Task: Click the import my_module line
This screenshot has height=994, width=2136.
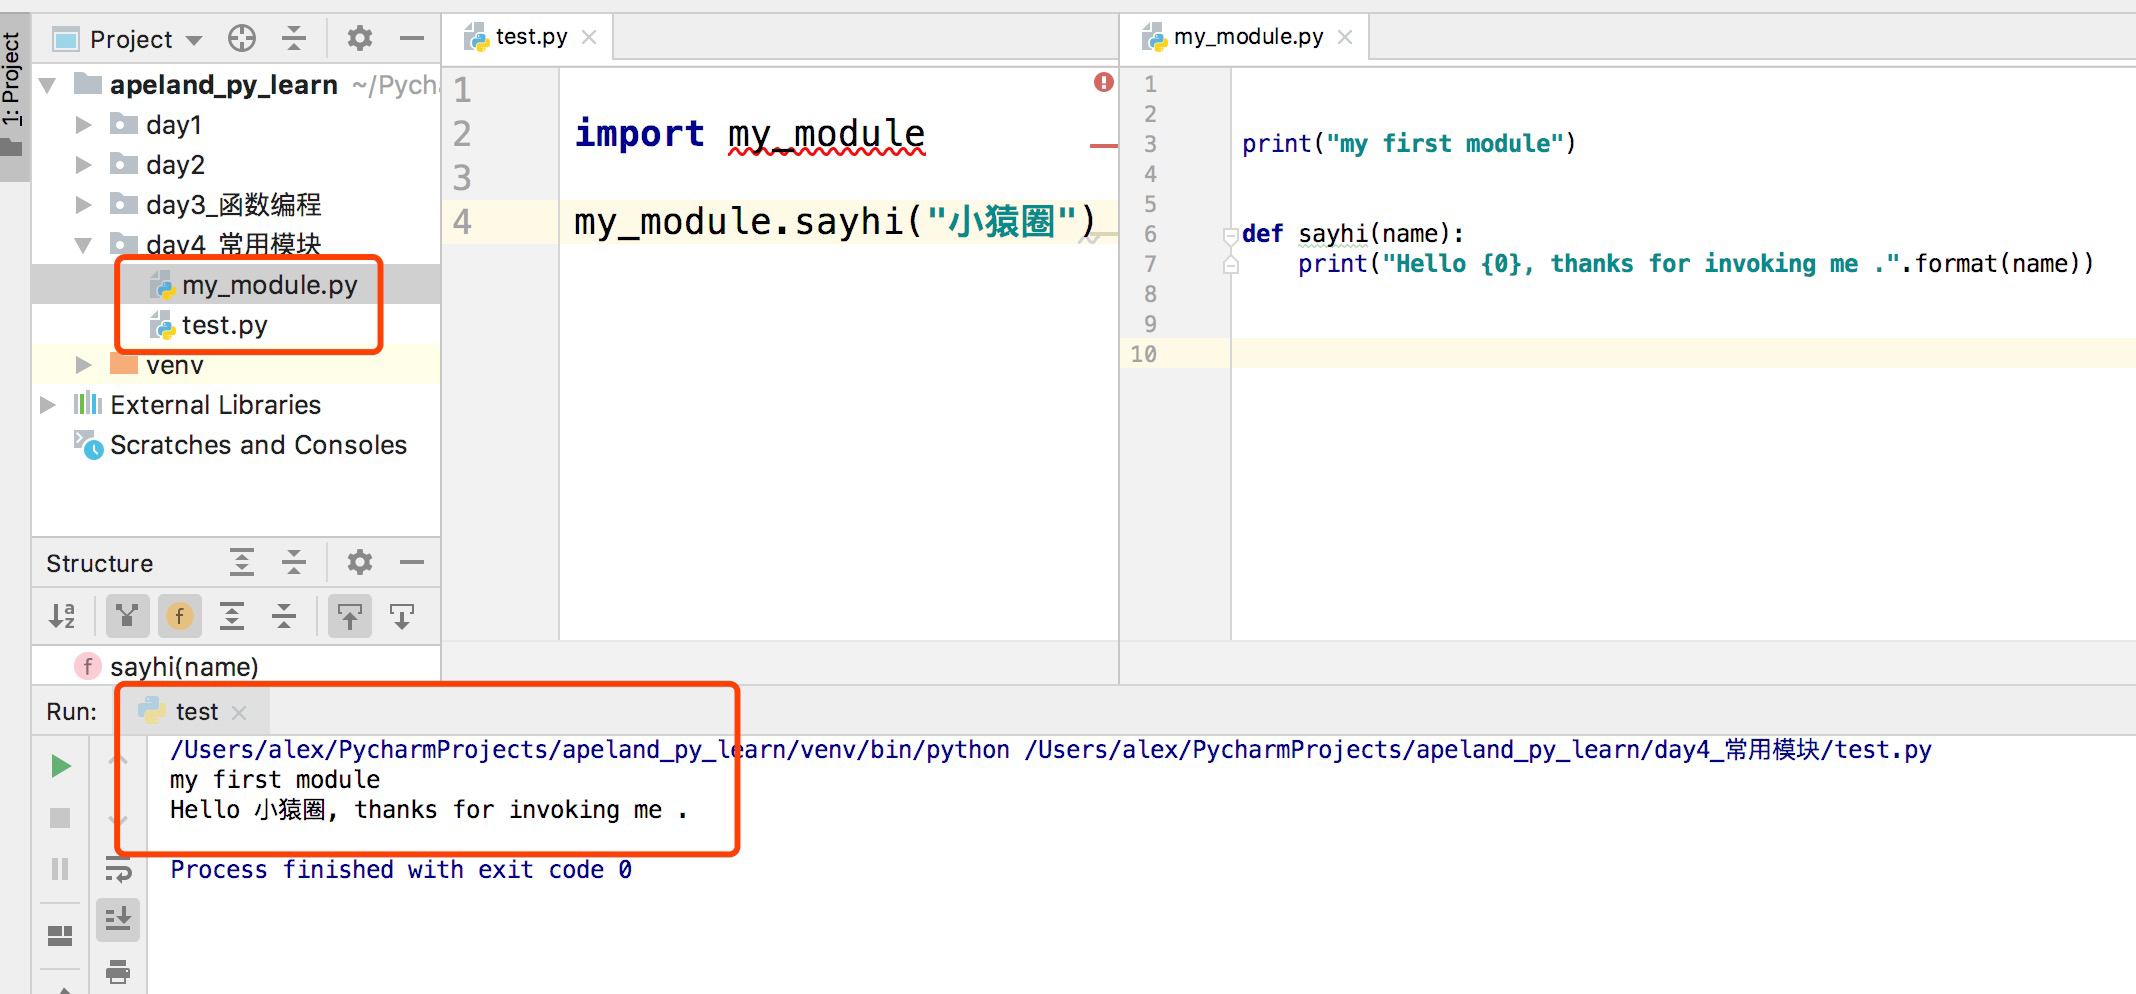Action: pyautogui.click(x=750, y=134)
